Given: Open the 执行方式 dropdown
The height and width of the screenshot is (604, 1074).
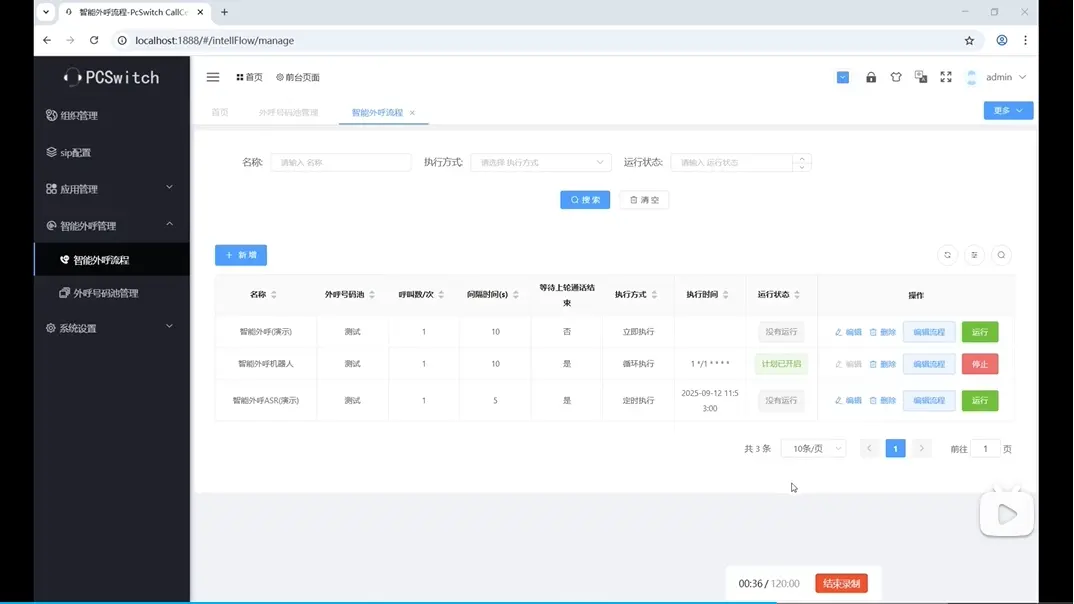Looking at the screenshot, I should point(541,162).
